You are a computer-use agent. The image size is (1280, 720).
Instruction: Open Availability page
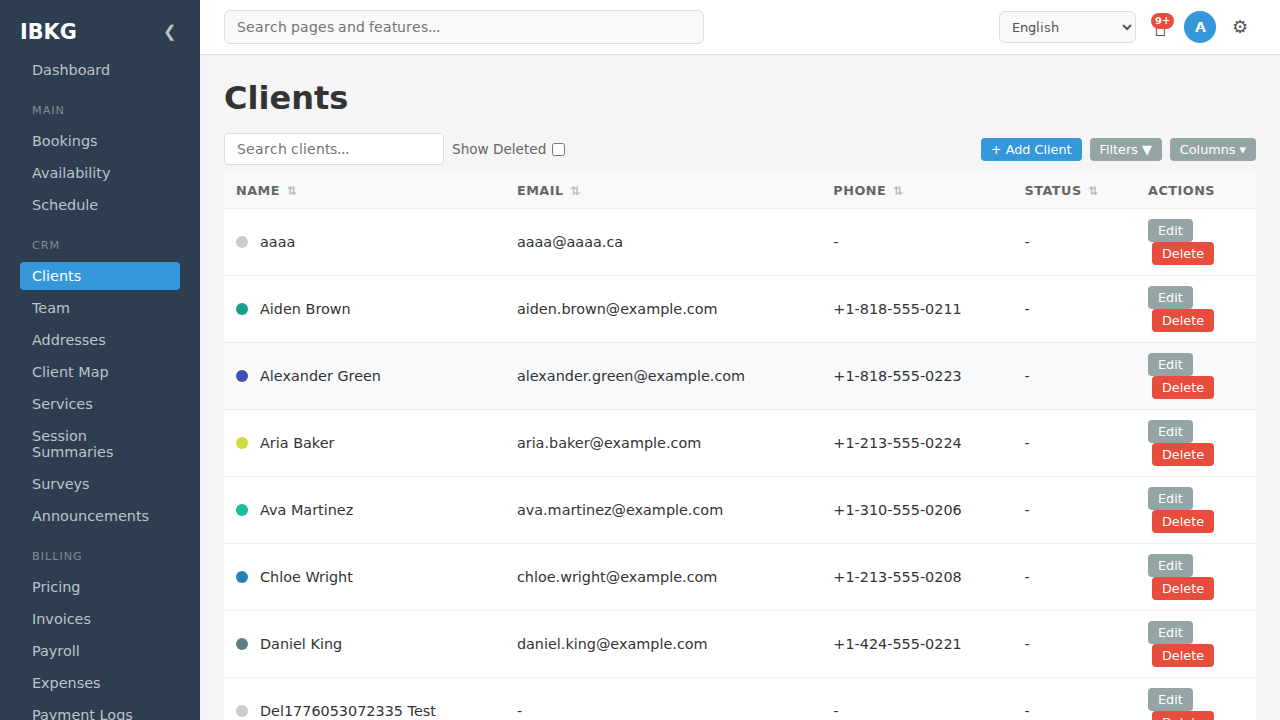(x=100, y=173)
